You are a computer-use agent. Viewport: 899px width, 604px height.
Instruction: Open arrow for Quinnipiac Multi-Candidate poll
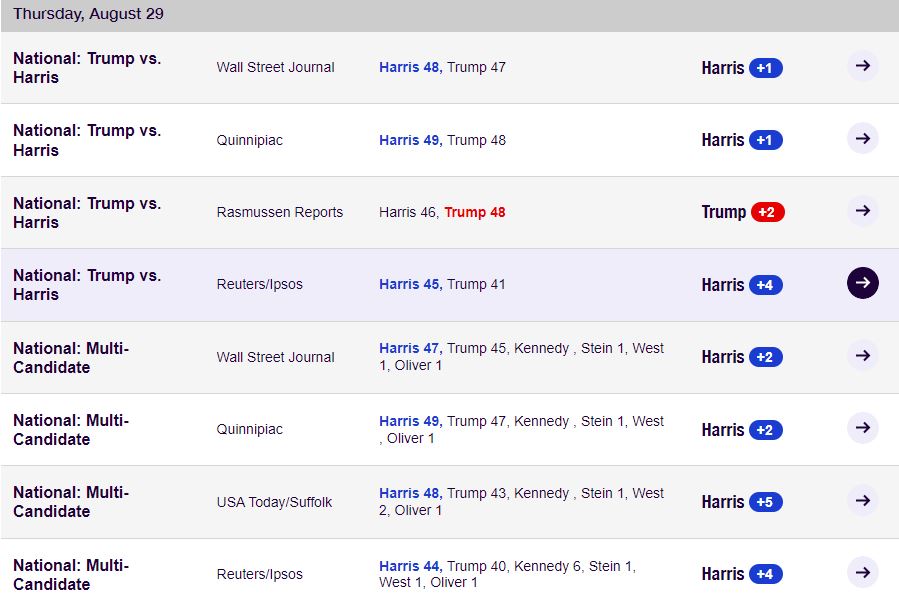click(x=862, y=428)
